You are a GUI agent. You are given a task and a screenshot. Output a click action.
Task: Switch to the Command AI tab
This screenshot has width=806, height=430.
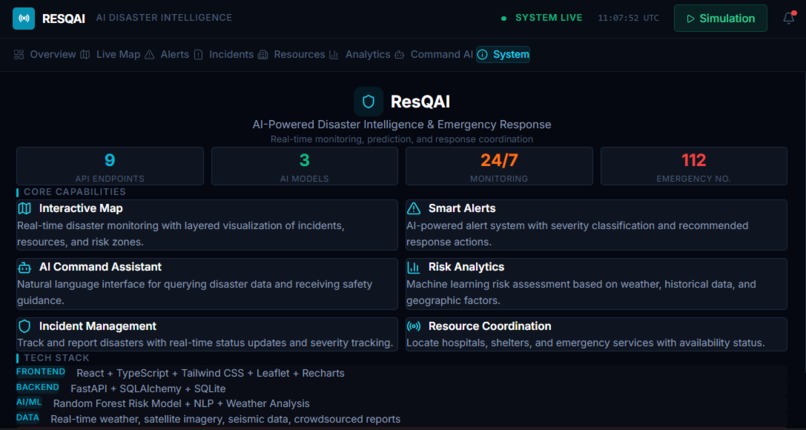click(x=434, y=54)
